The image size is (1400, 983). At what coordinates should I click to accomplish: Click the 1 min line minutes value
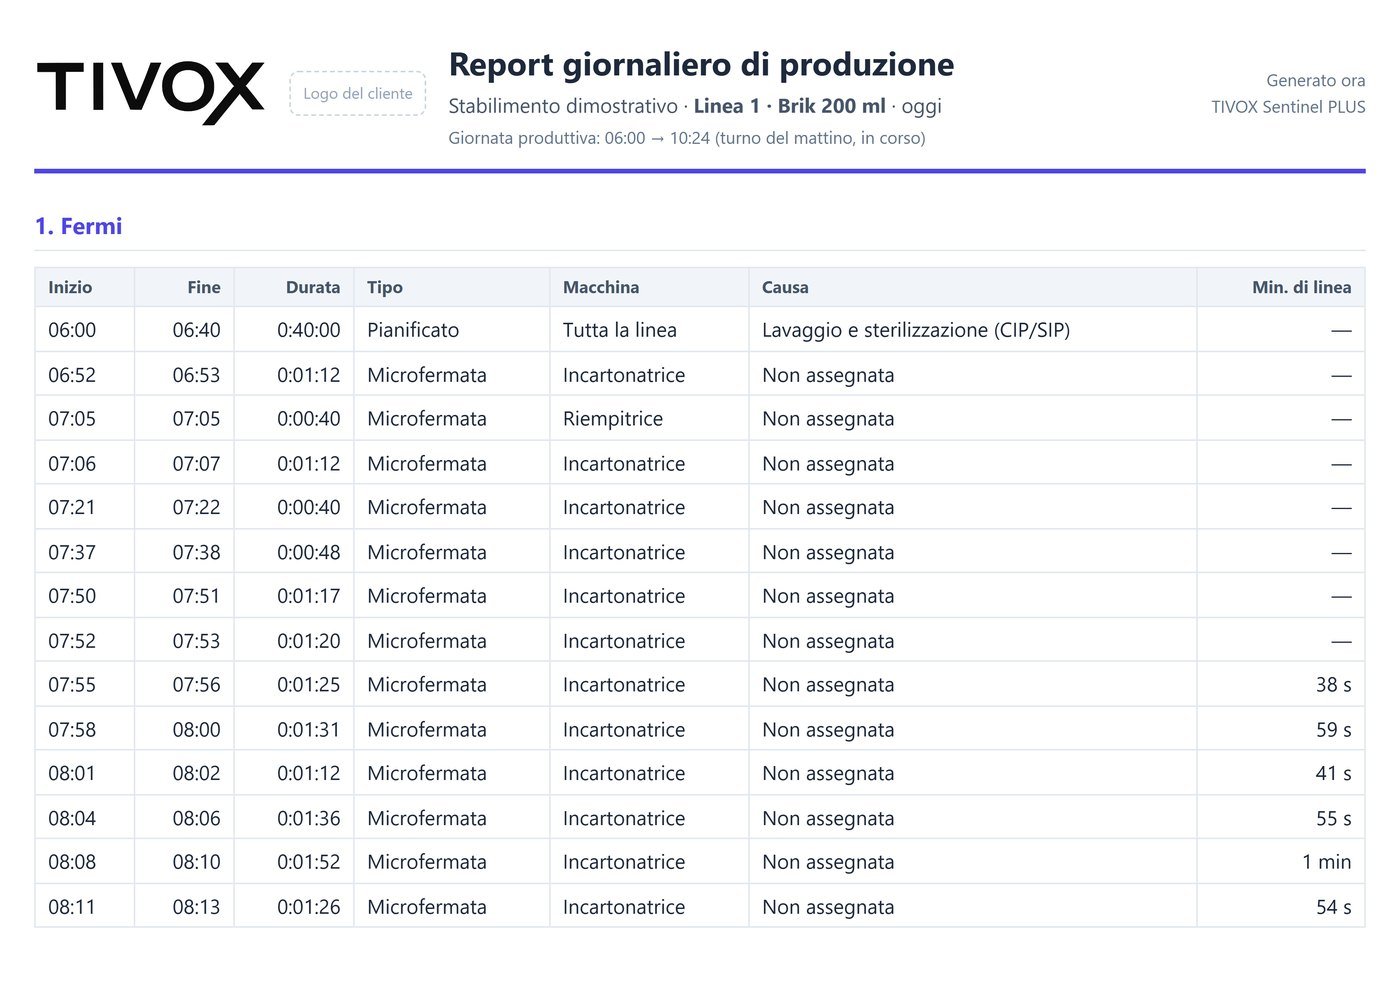1326,862
